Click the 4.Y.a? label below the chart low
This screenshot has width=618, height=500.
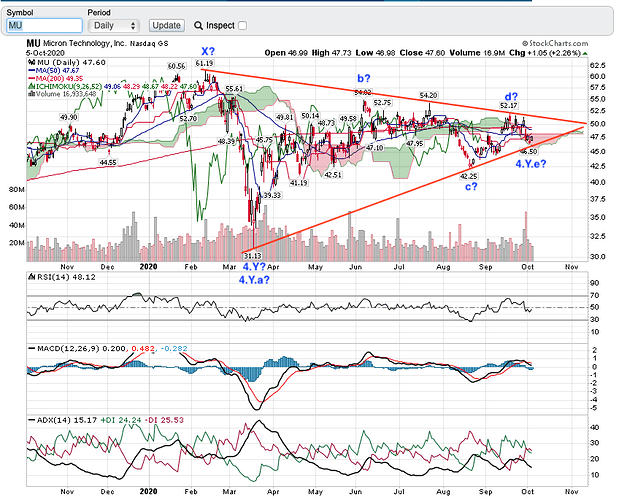(x=254, y=281)
